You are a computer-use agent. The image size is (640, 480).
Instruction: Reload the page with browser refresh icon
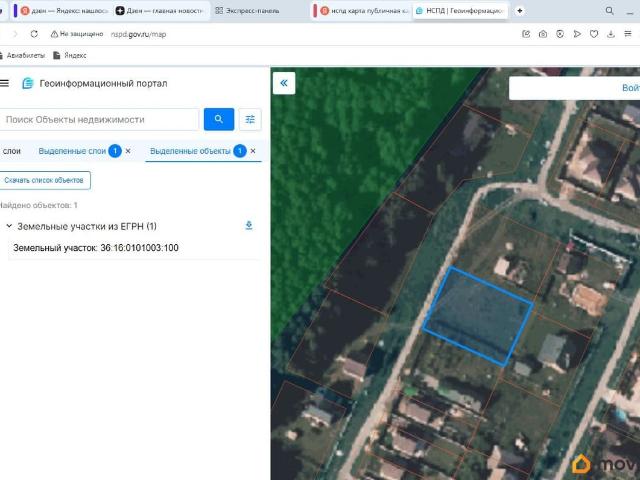34,34
